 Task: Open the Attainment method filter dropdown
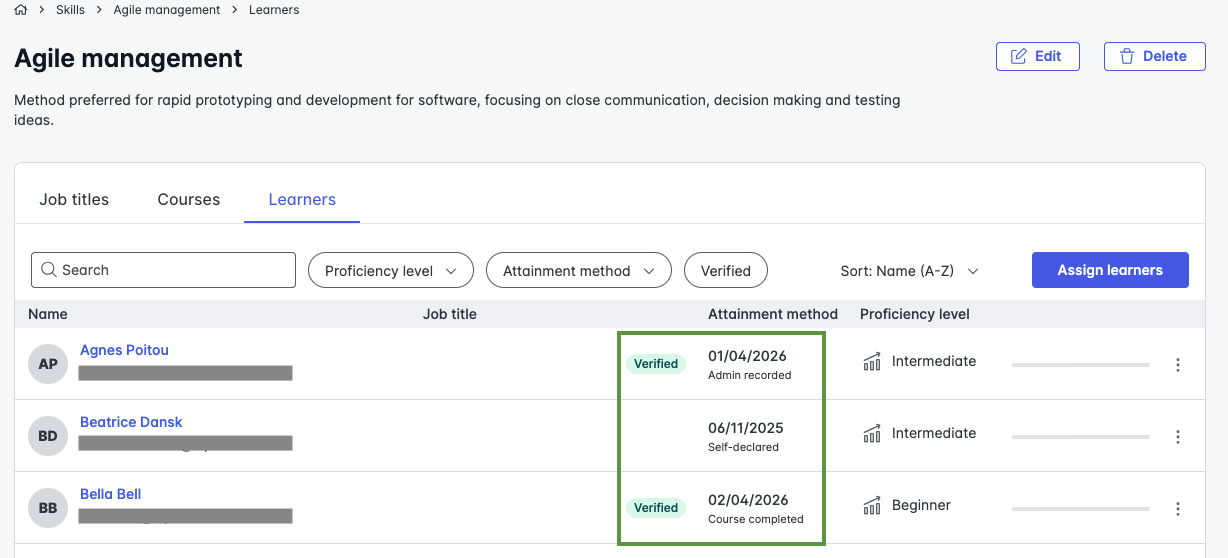[578, 270]
